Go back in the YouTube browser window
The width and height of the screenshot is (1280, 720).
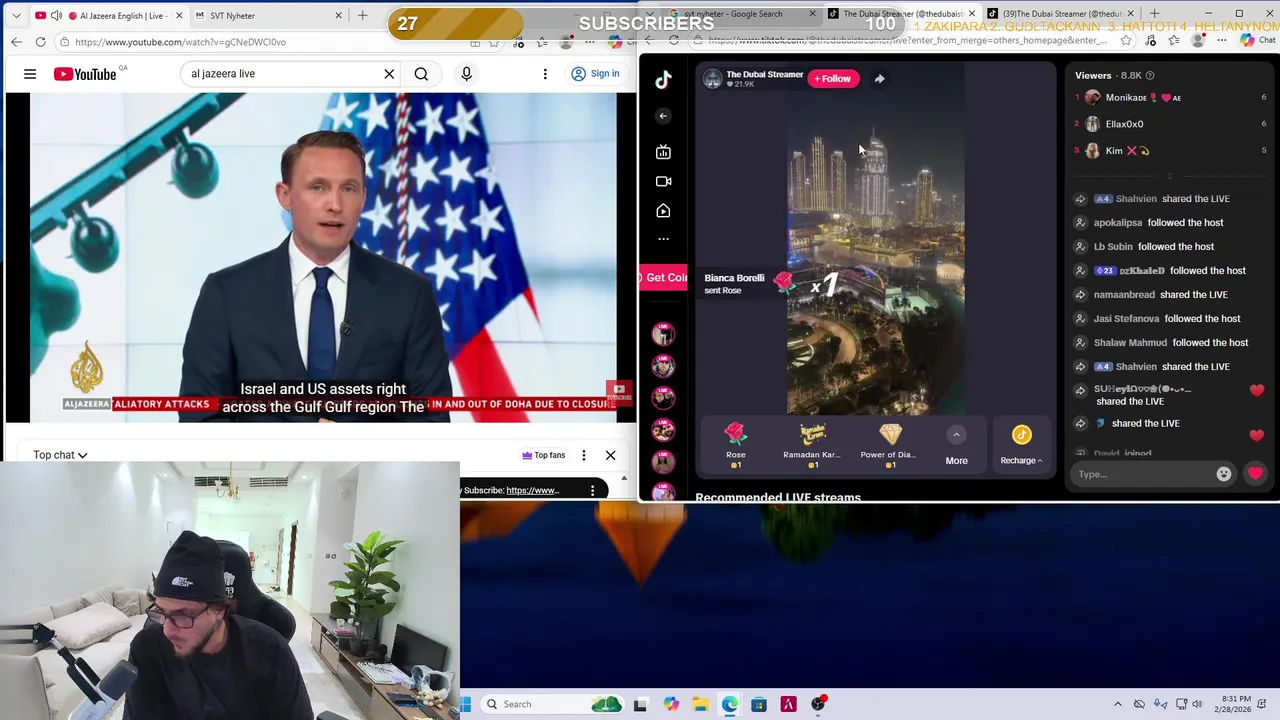[16, 42]
